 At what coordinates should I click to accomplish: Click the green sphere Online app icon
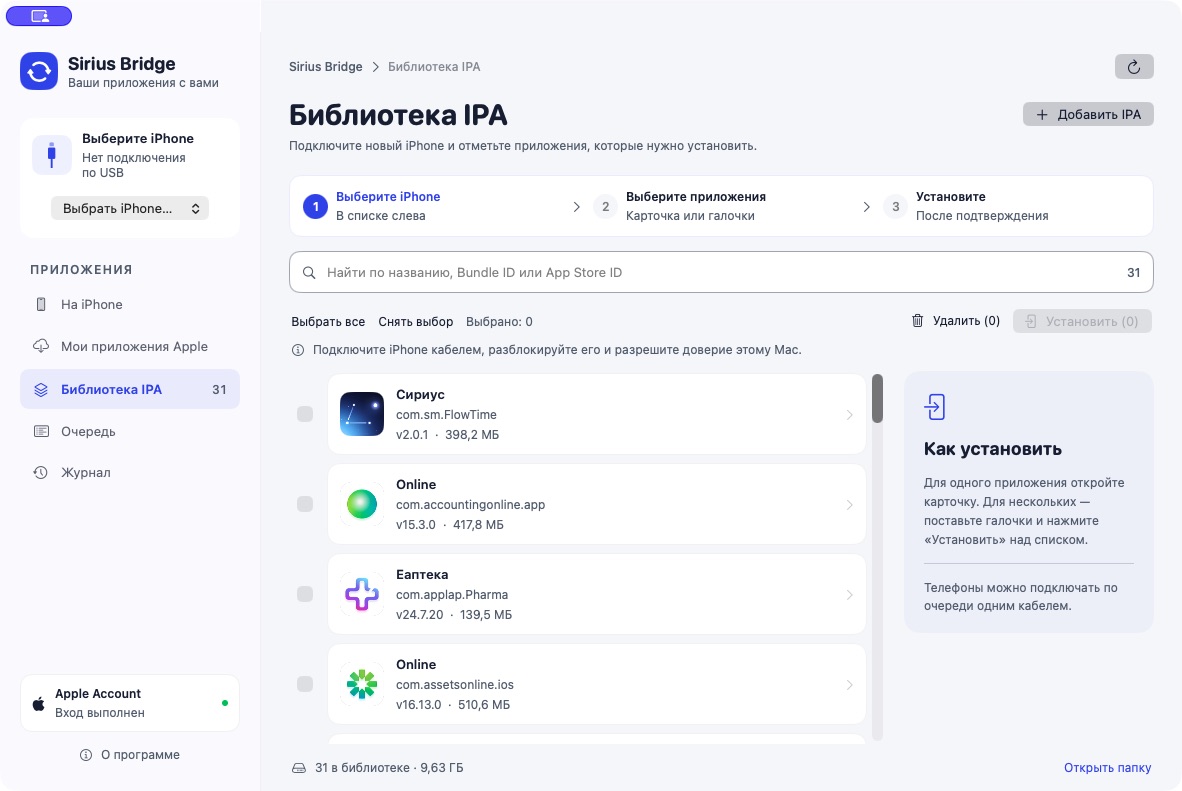pos(362,504)
